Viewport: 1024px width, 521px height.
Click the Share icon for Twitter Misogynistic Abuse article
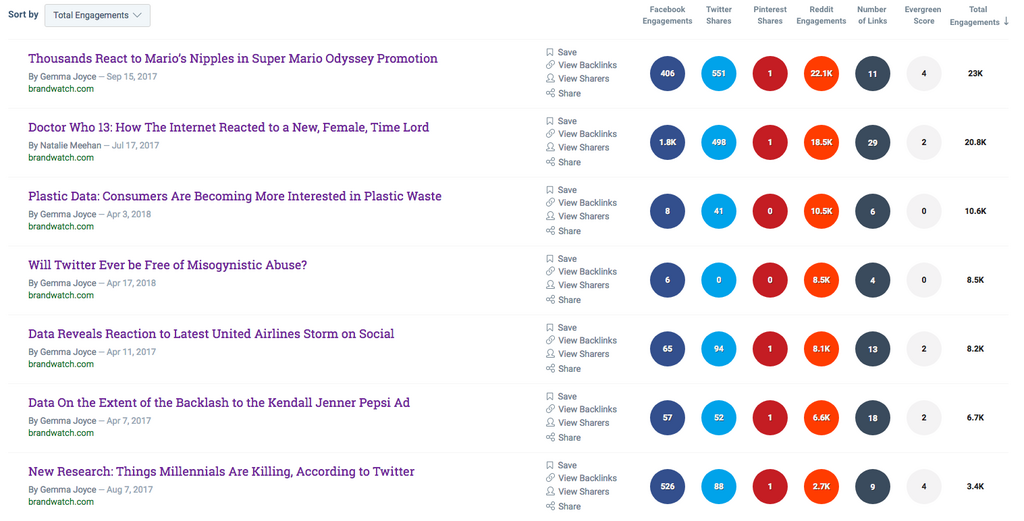click(550, 300)
